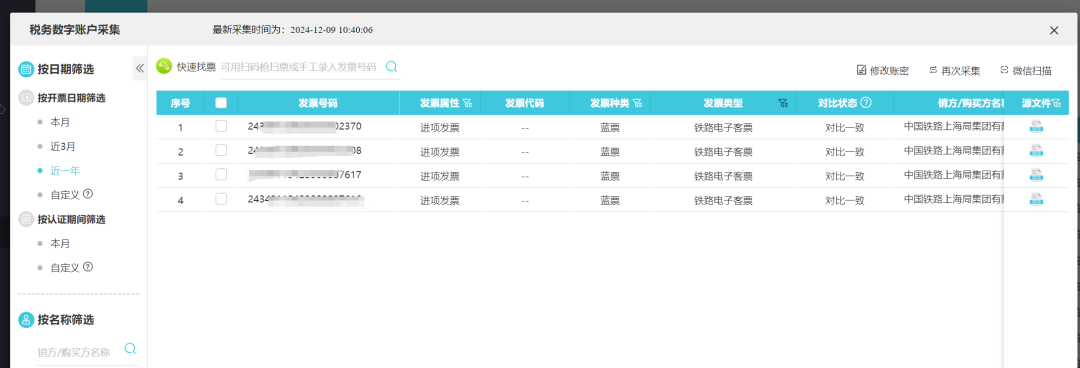Select 自定义 under 按认证期间筛选
This screenshot has height=368, width=1080.
(x=65, y=267)
